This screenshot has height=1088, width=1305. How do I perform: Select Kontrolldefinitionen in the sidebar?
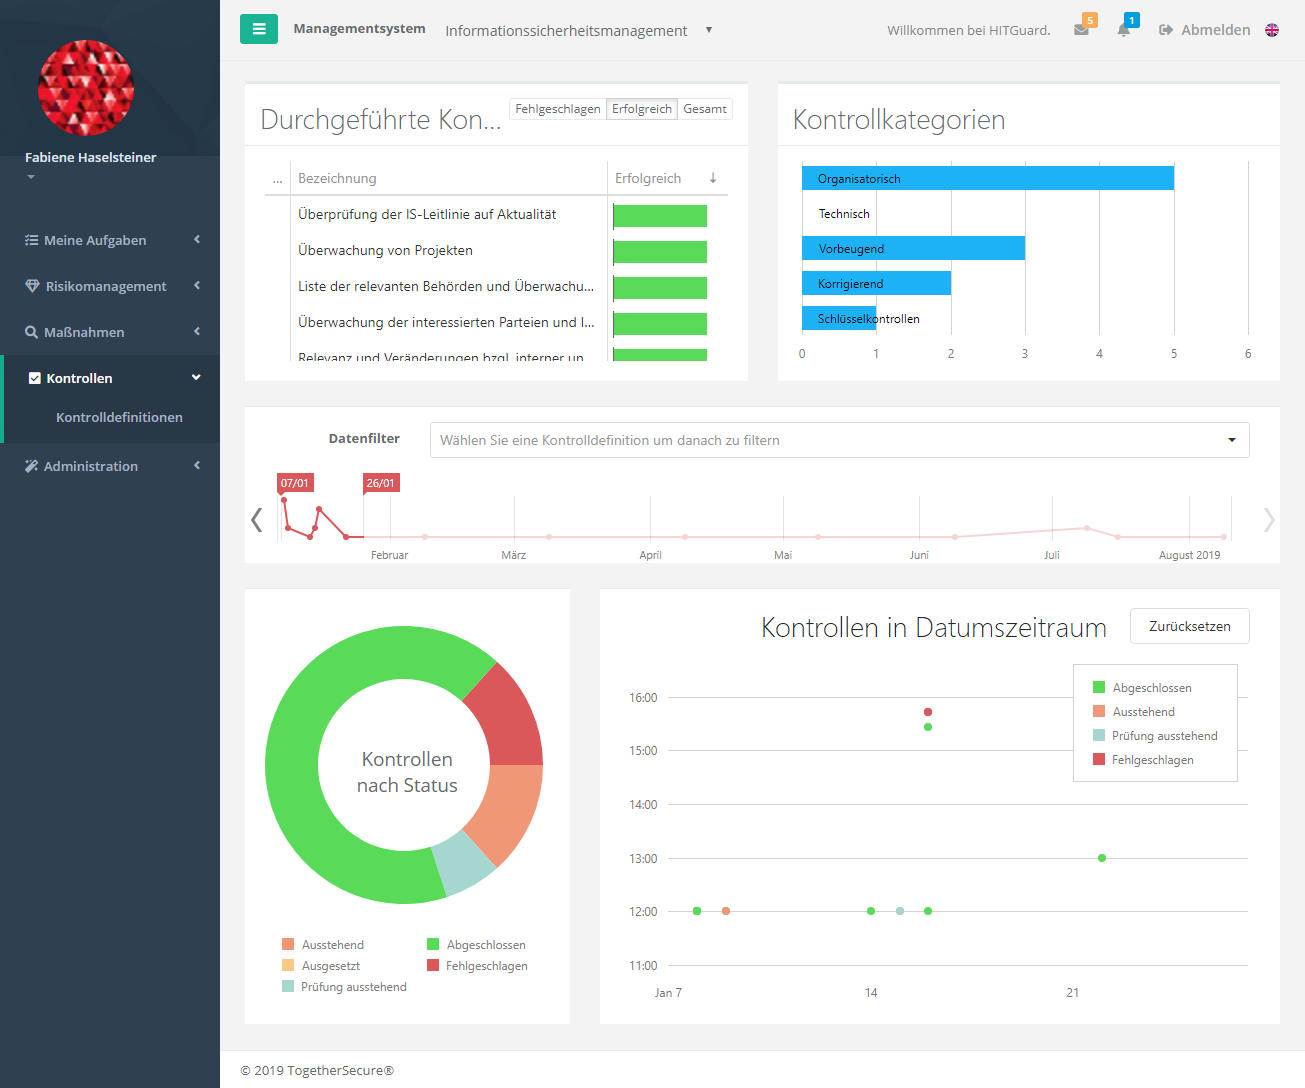(x=119, y=417)
